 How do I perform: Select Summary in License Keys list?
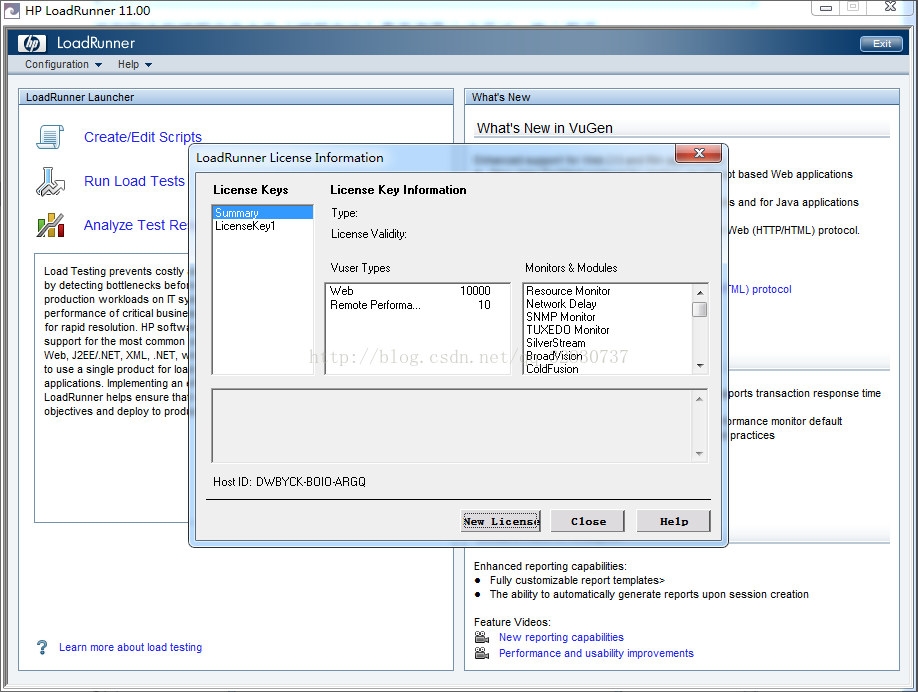pos(263,213)
